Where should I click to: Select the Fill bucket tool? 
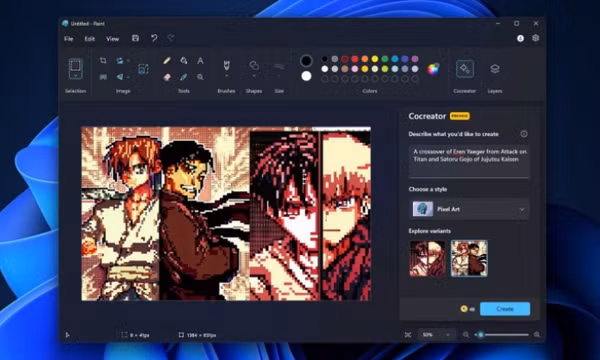[x=184, y=60]
